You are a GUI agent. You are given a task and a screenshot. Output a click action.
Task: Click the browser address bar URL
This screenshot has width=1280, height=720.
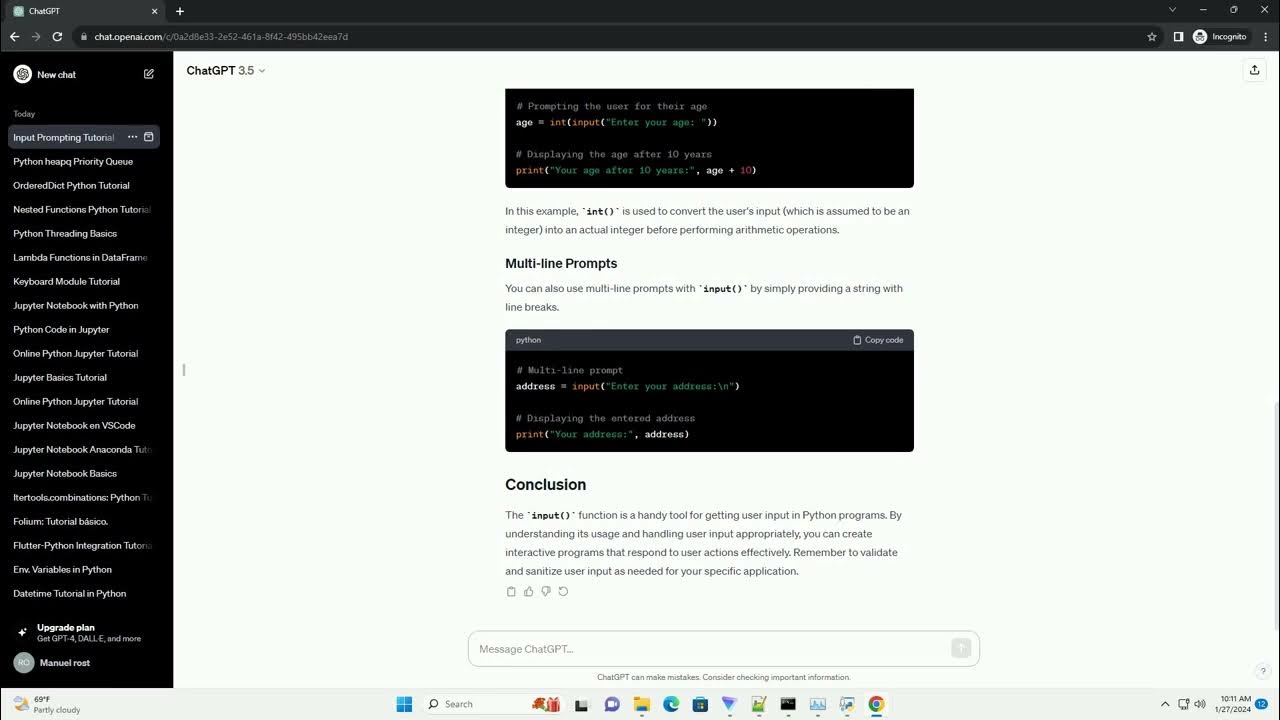coord(221,36)
